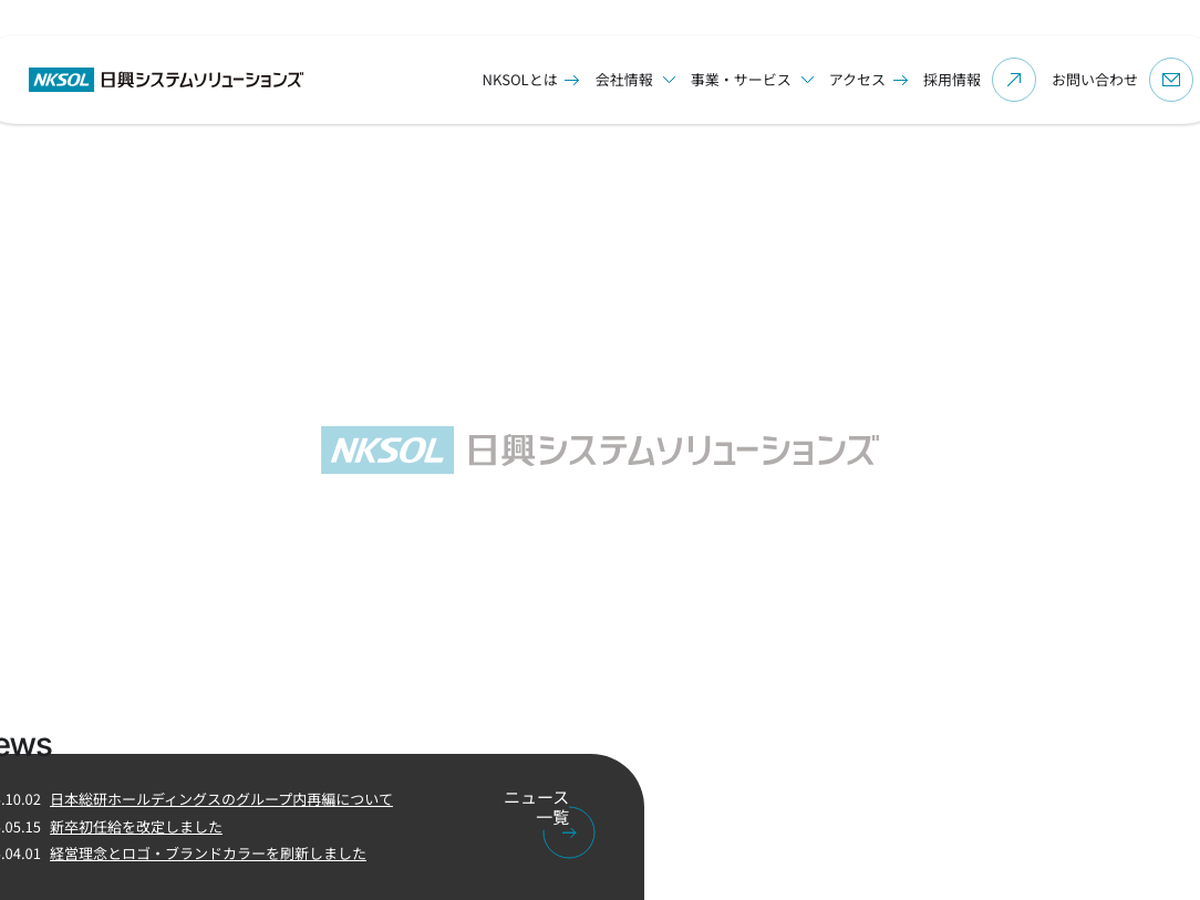Open the 経営理念とロゴ・ブランドカラー news item
The image size is (1200, 900).
pos(208,853)
